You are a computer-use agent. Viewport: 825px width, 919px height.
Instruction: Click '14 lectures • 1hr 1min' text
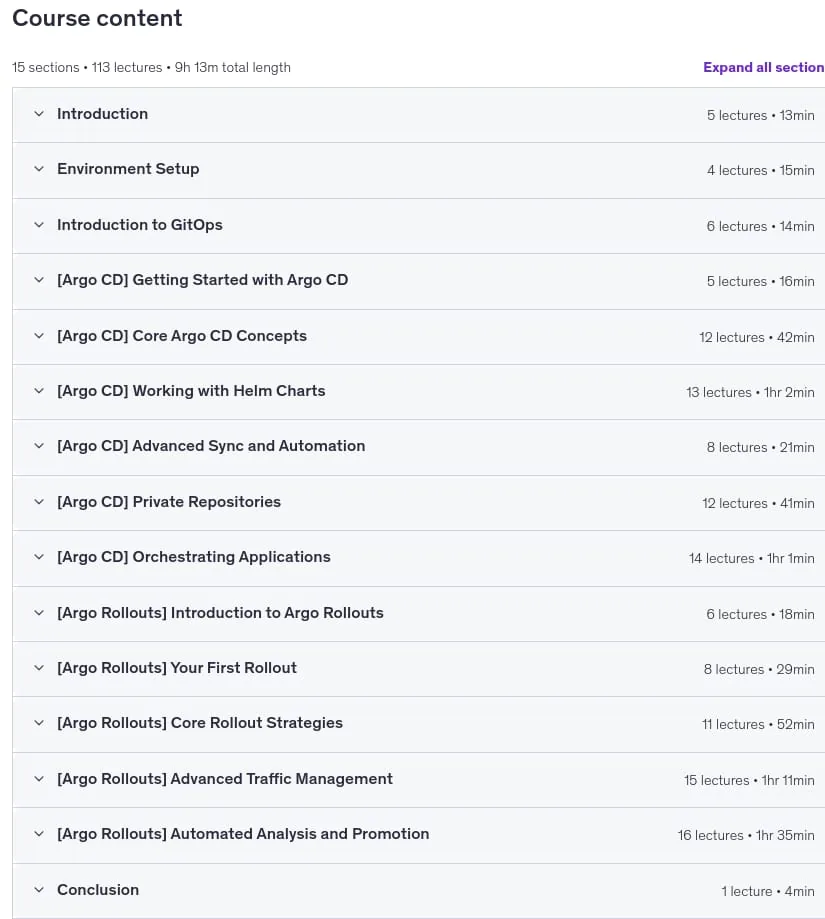click(x=752, y=559)
